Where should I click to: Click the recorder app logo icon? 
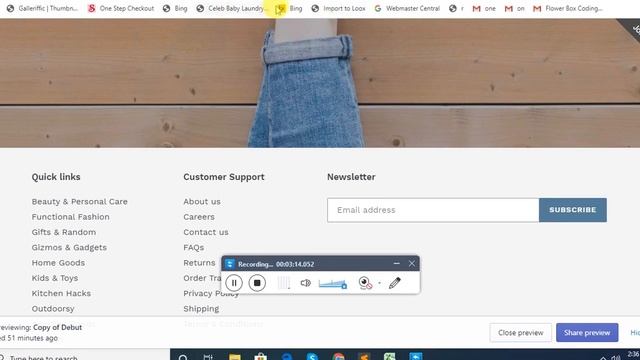pyautogui.click(x=230, y=264)
